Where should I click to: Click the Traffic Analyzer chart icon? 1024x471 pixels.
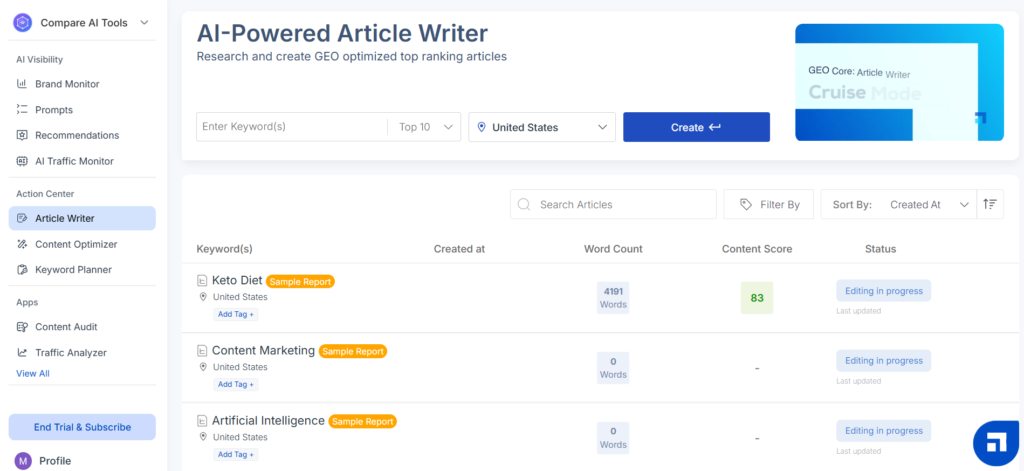pyautogui.click(x=22, y=353)
